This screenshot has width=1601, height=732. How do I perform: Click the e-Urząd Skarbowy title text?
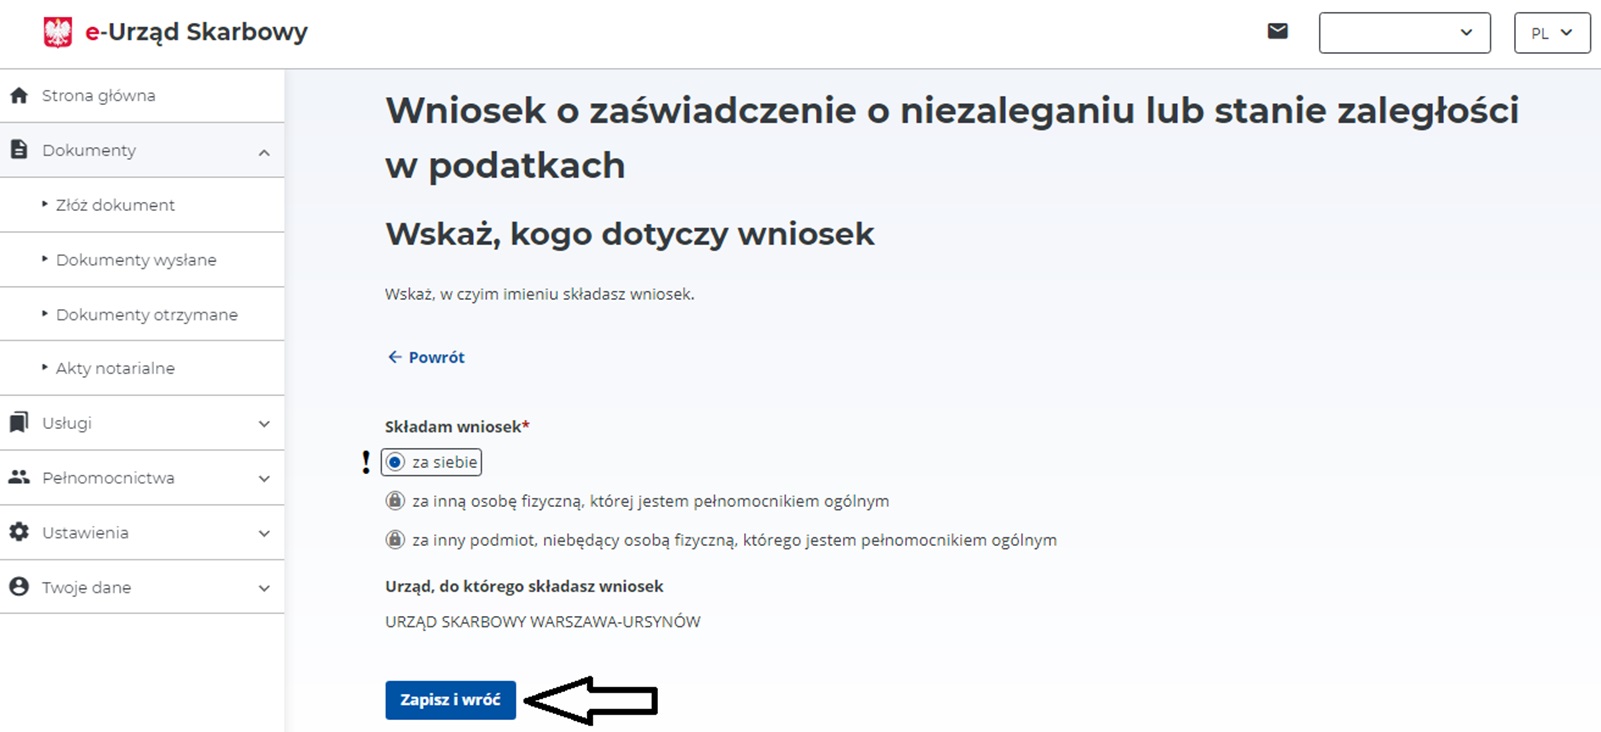[x=196, y=32]
